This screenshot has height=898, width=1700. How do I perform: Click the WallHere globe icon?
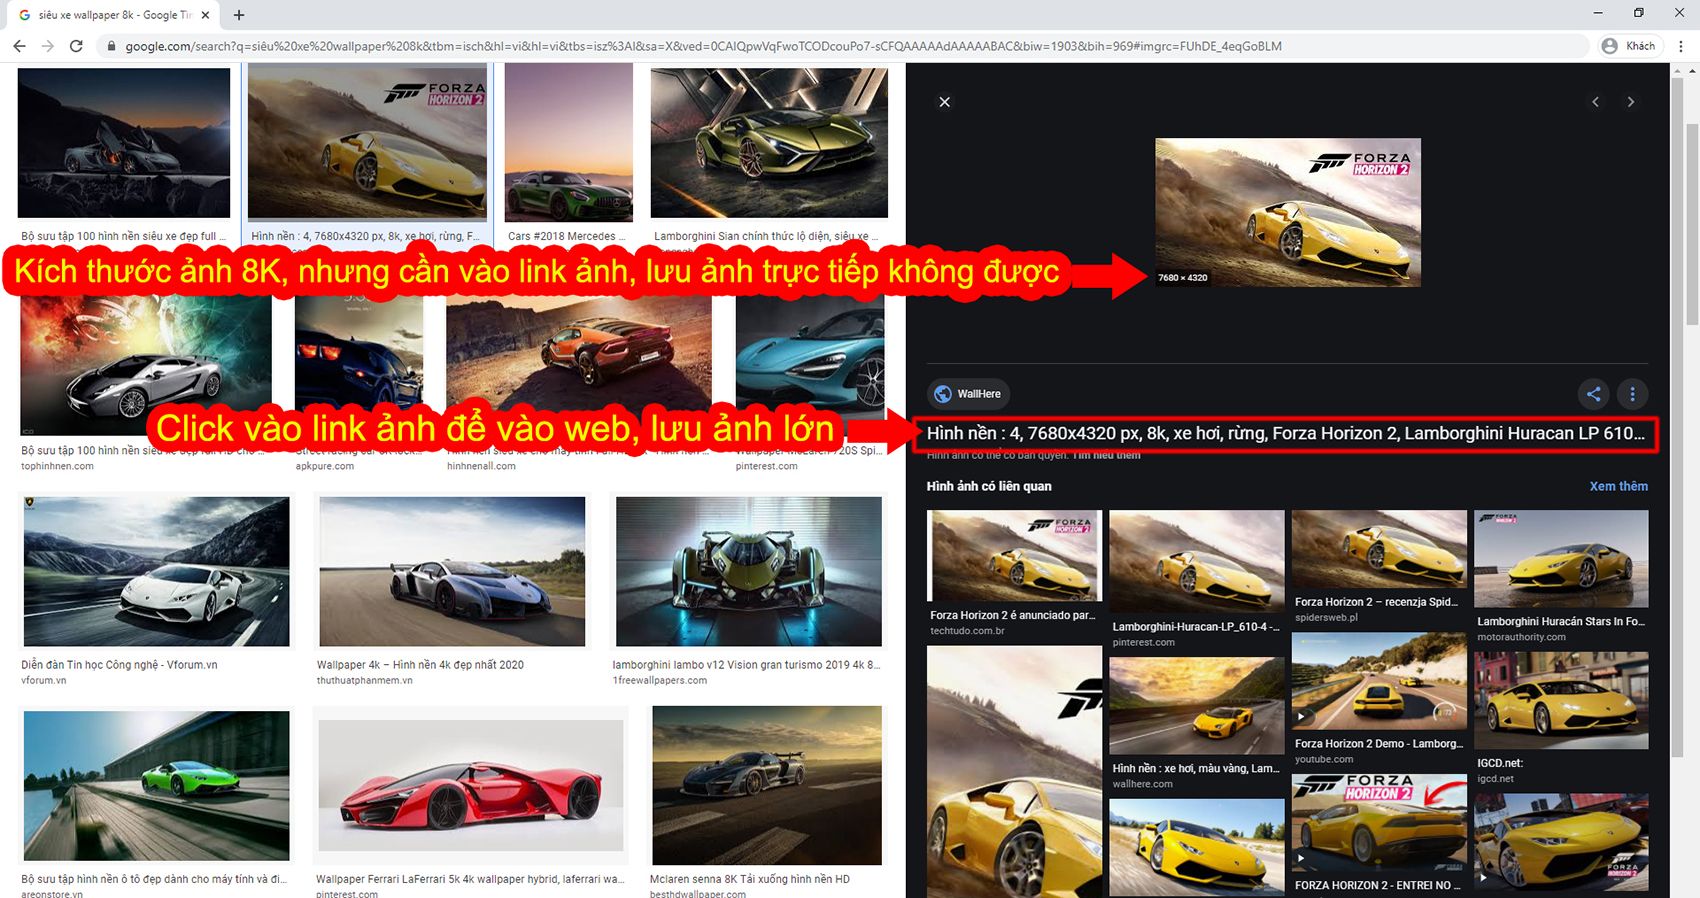942,394
